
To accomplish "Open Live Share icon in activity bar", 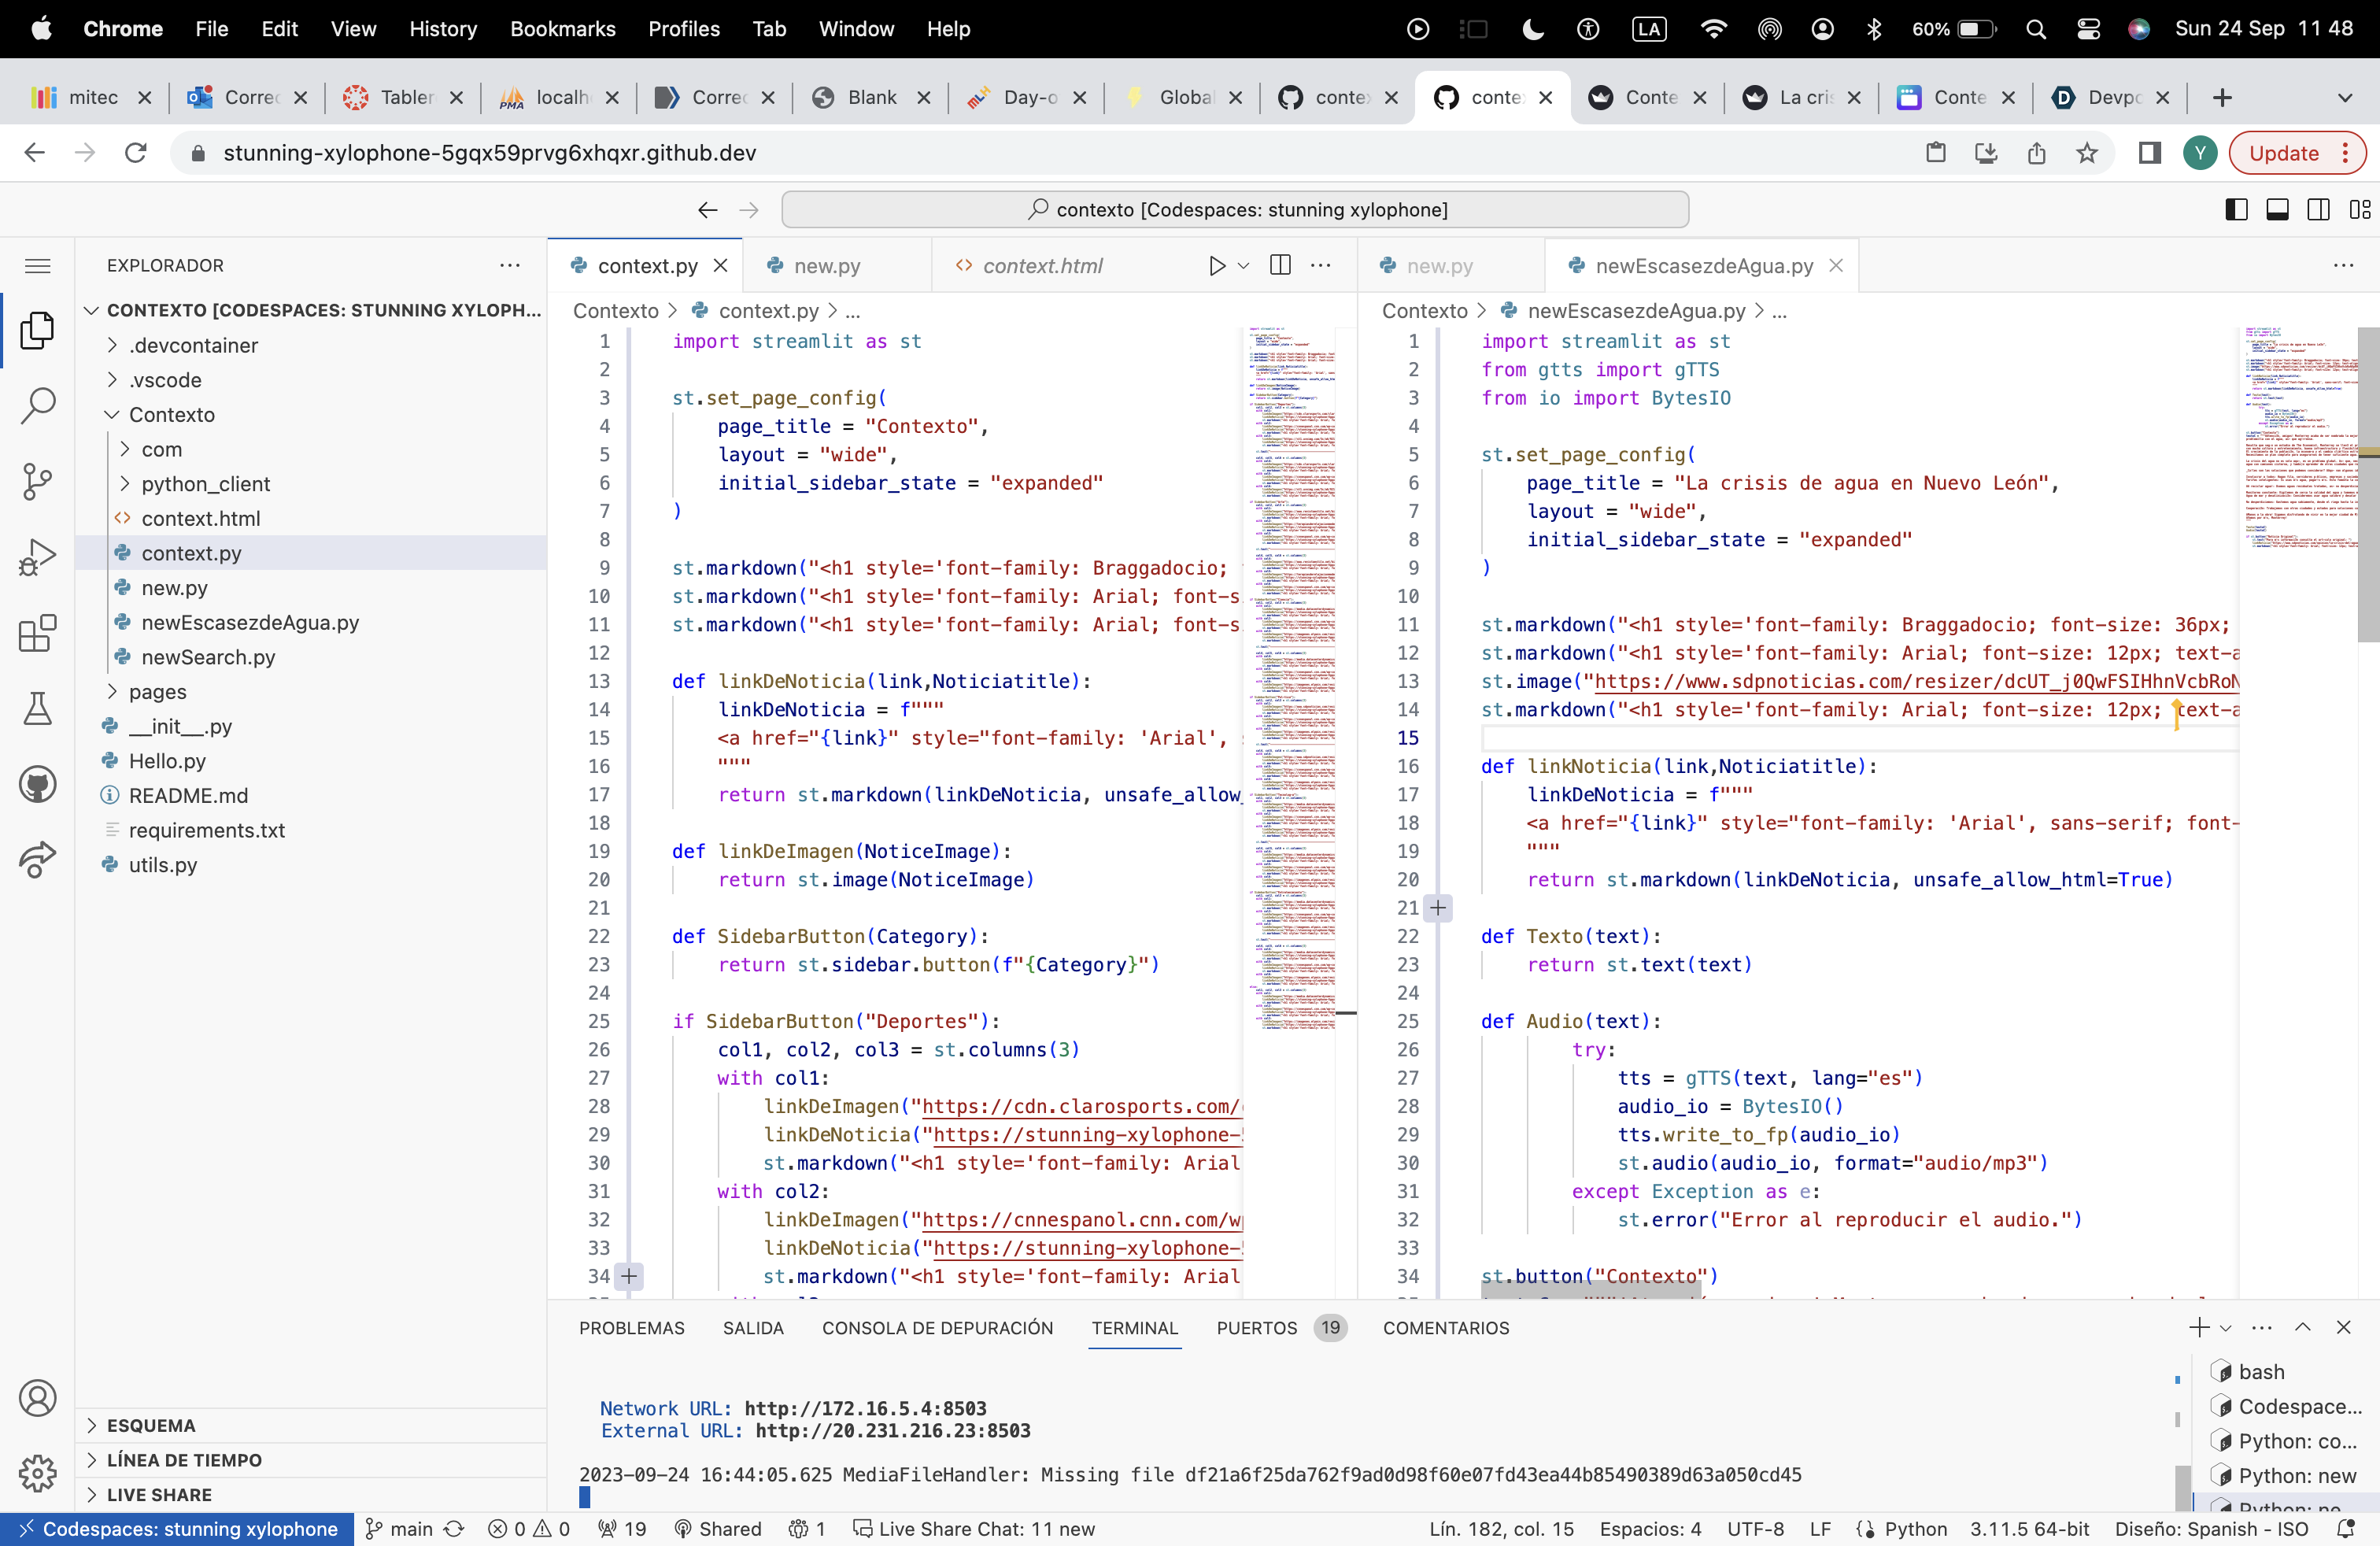I will pos(38,860).
